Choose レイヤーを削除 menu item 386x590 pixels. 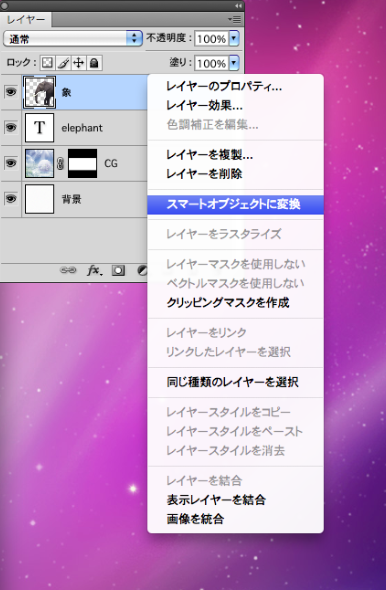click(235, 174)
